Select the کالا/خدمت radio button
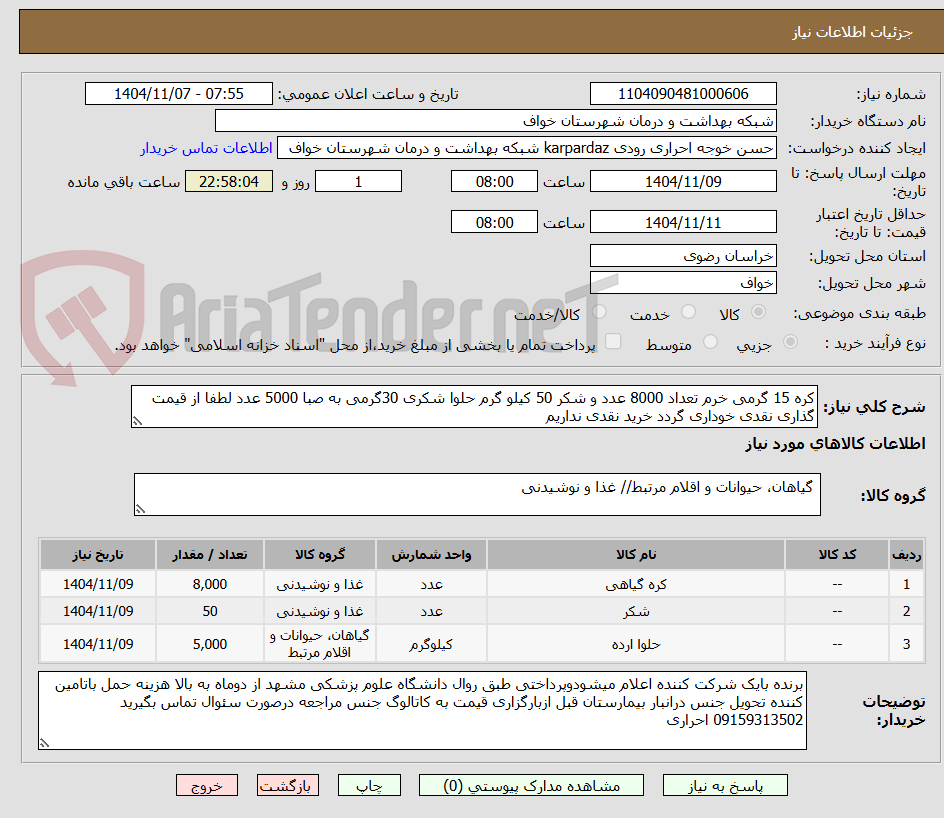Image resolution: width=944 pixels, height=818 pixels. click(599, 312)
